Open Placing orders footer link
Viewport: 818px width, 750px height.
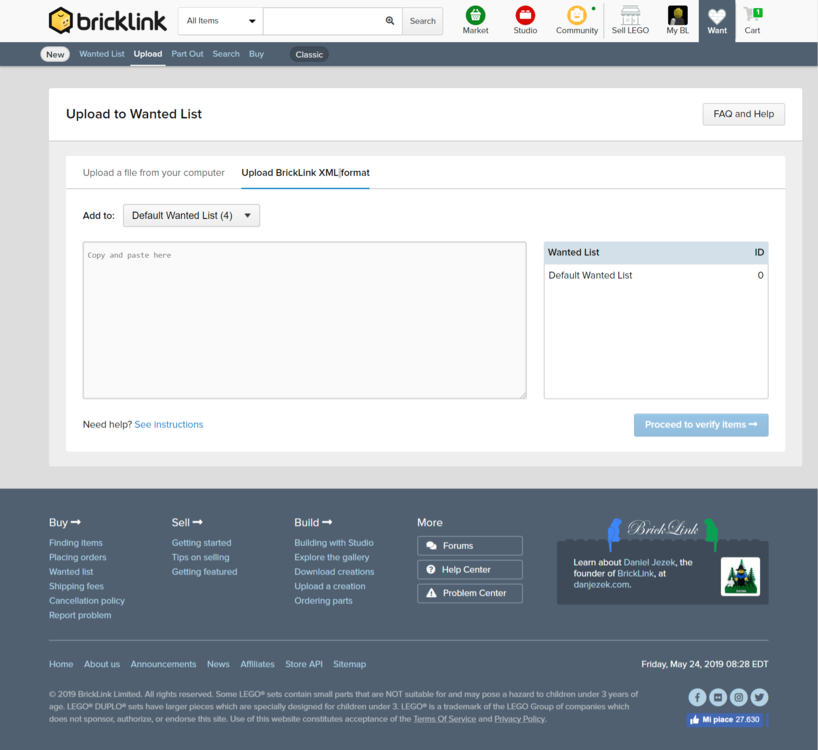78,558
